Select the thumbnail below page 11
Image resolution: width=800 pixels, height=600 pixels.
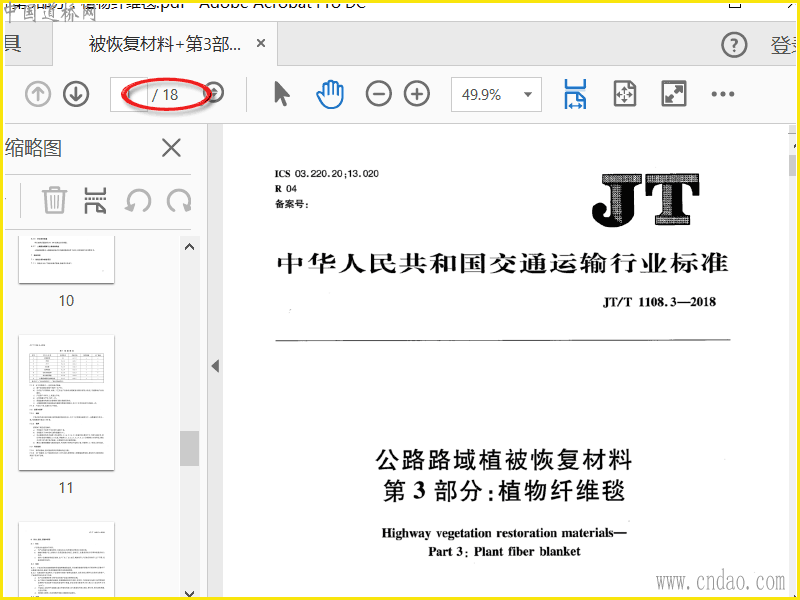66,560
